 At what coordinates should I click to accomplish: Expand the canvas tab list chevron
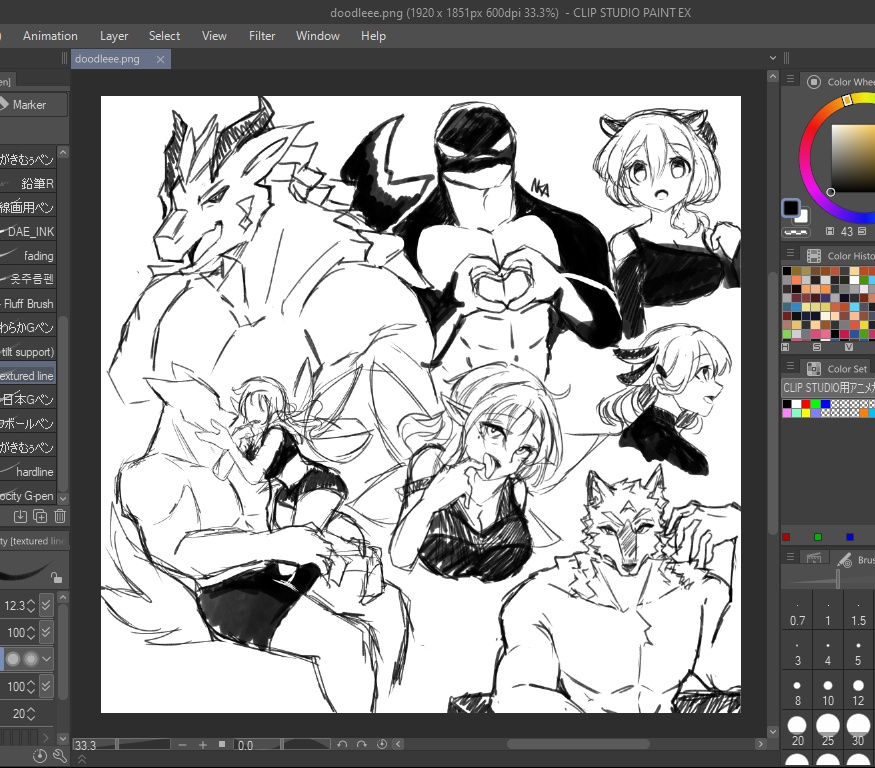click(x=773, y=57)
